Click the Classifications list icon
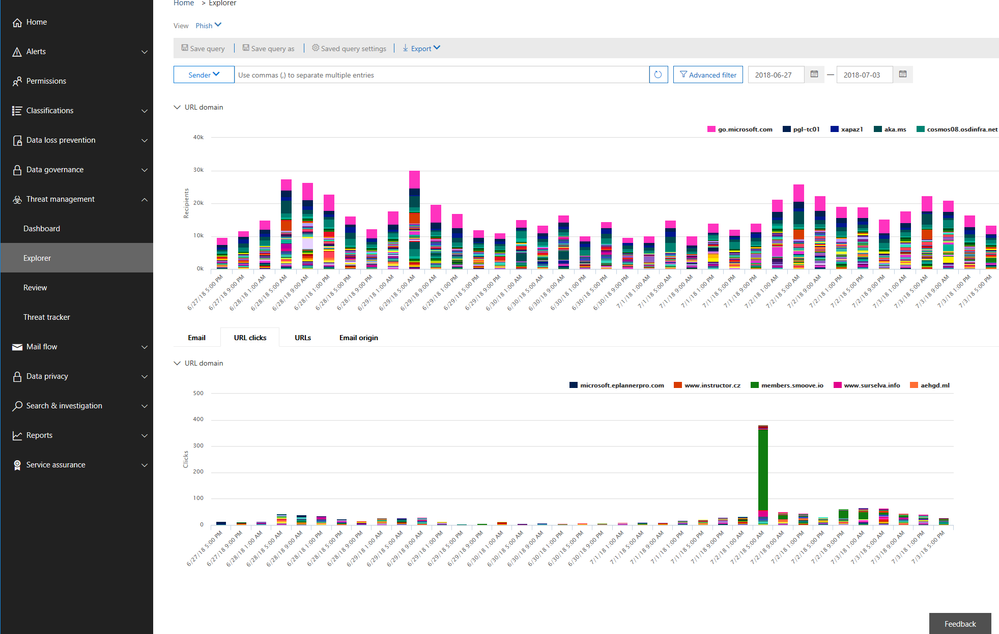Screen dimensions: 999x634 pyautogui.click(x=17, y=111)
